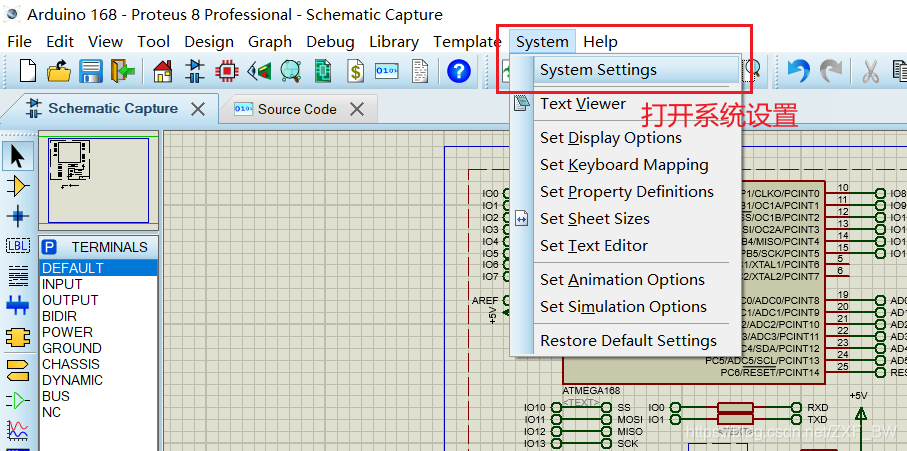This screenshot has height=451, width=907.
Task: Click the greyed-out Redo arrow icon
Action: [831, 71]
